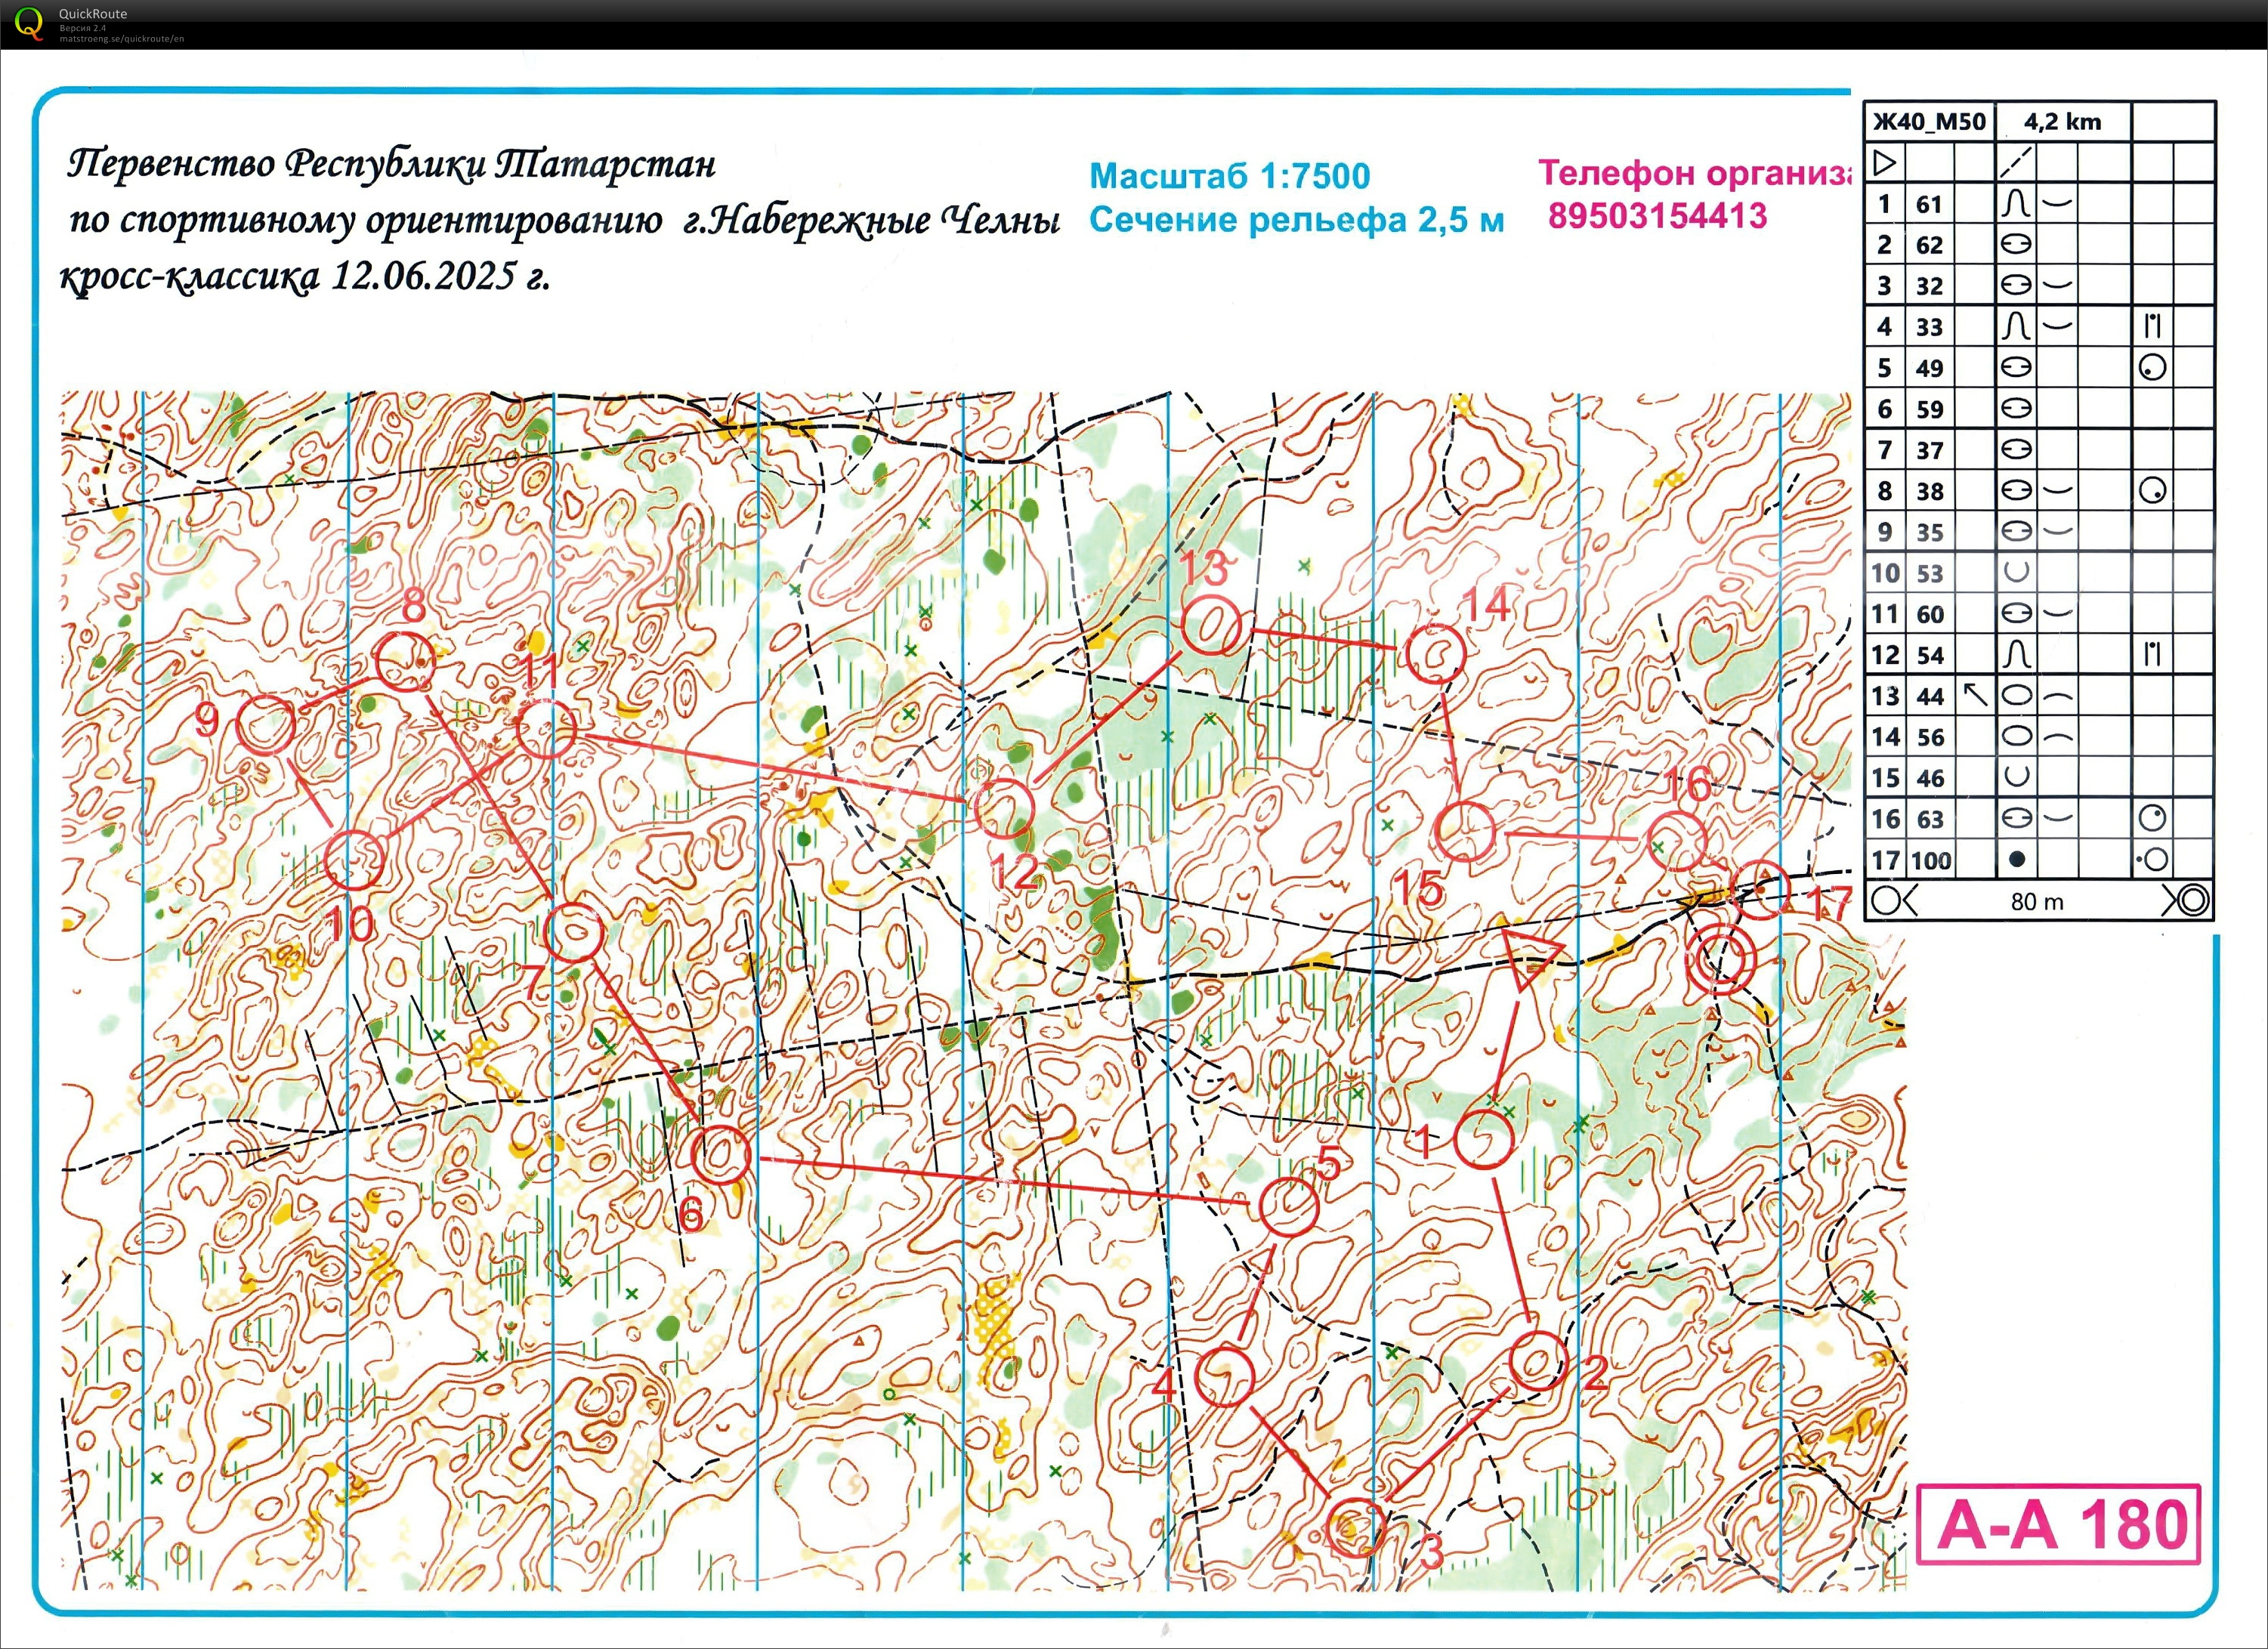
Task: Click control code 61 in the table
Action: [x=1929, y=205]
